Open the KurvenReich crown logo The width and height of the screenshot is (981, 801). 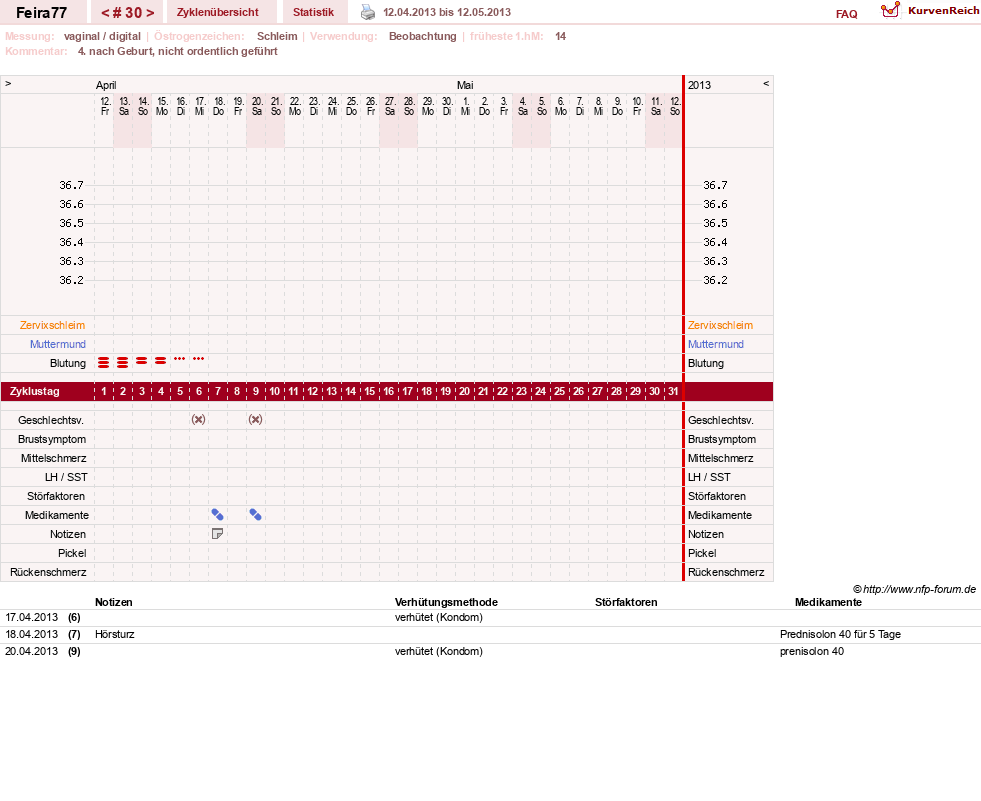click(890, 10)
